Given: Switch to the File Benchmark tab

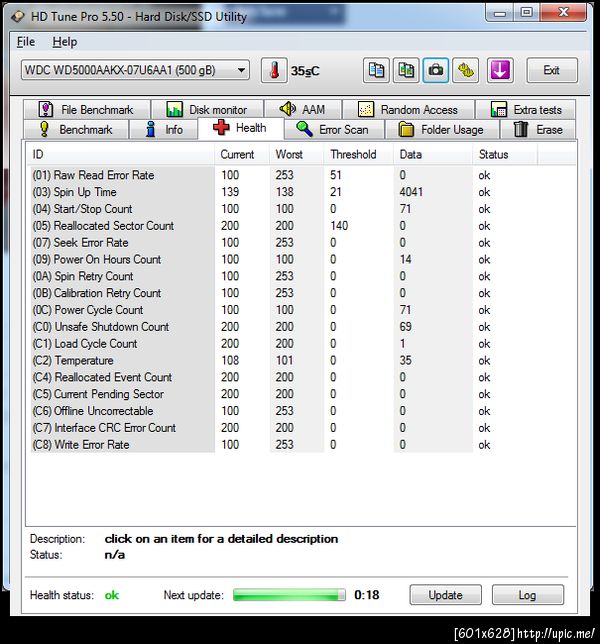Looking at the screenshot, I should click(87, 110).
